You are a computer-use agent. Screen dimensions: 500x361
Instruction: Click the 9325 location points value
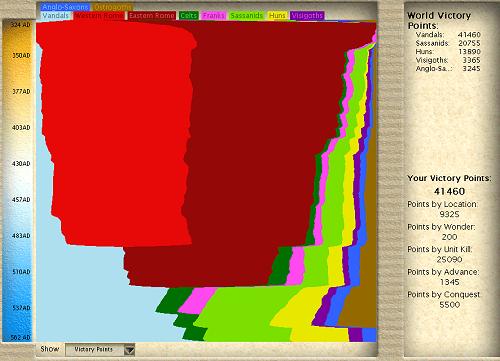[449, 214]
